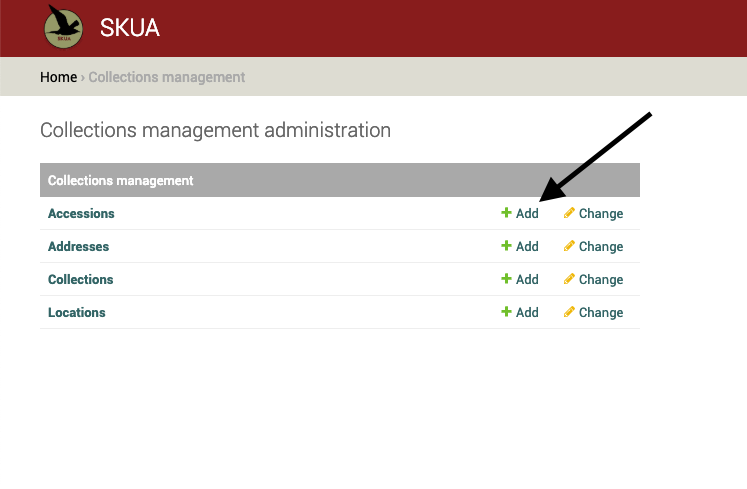This screenshot has width=747, height=489.
Task: Click the SKUA bird logo
Action: 64,27
